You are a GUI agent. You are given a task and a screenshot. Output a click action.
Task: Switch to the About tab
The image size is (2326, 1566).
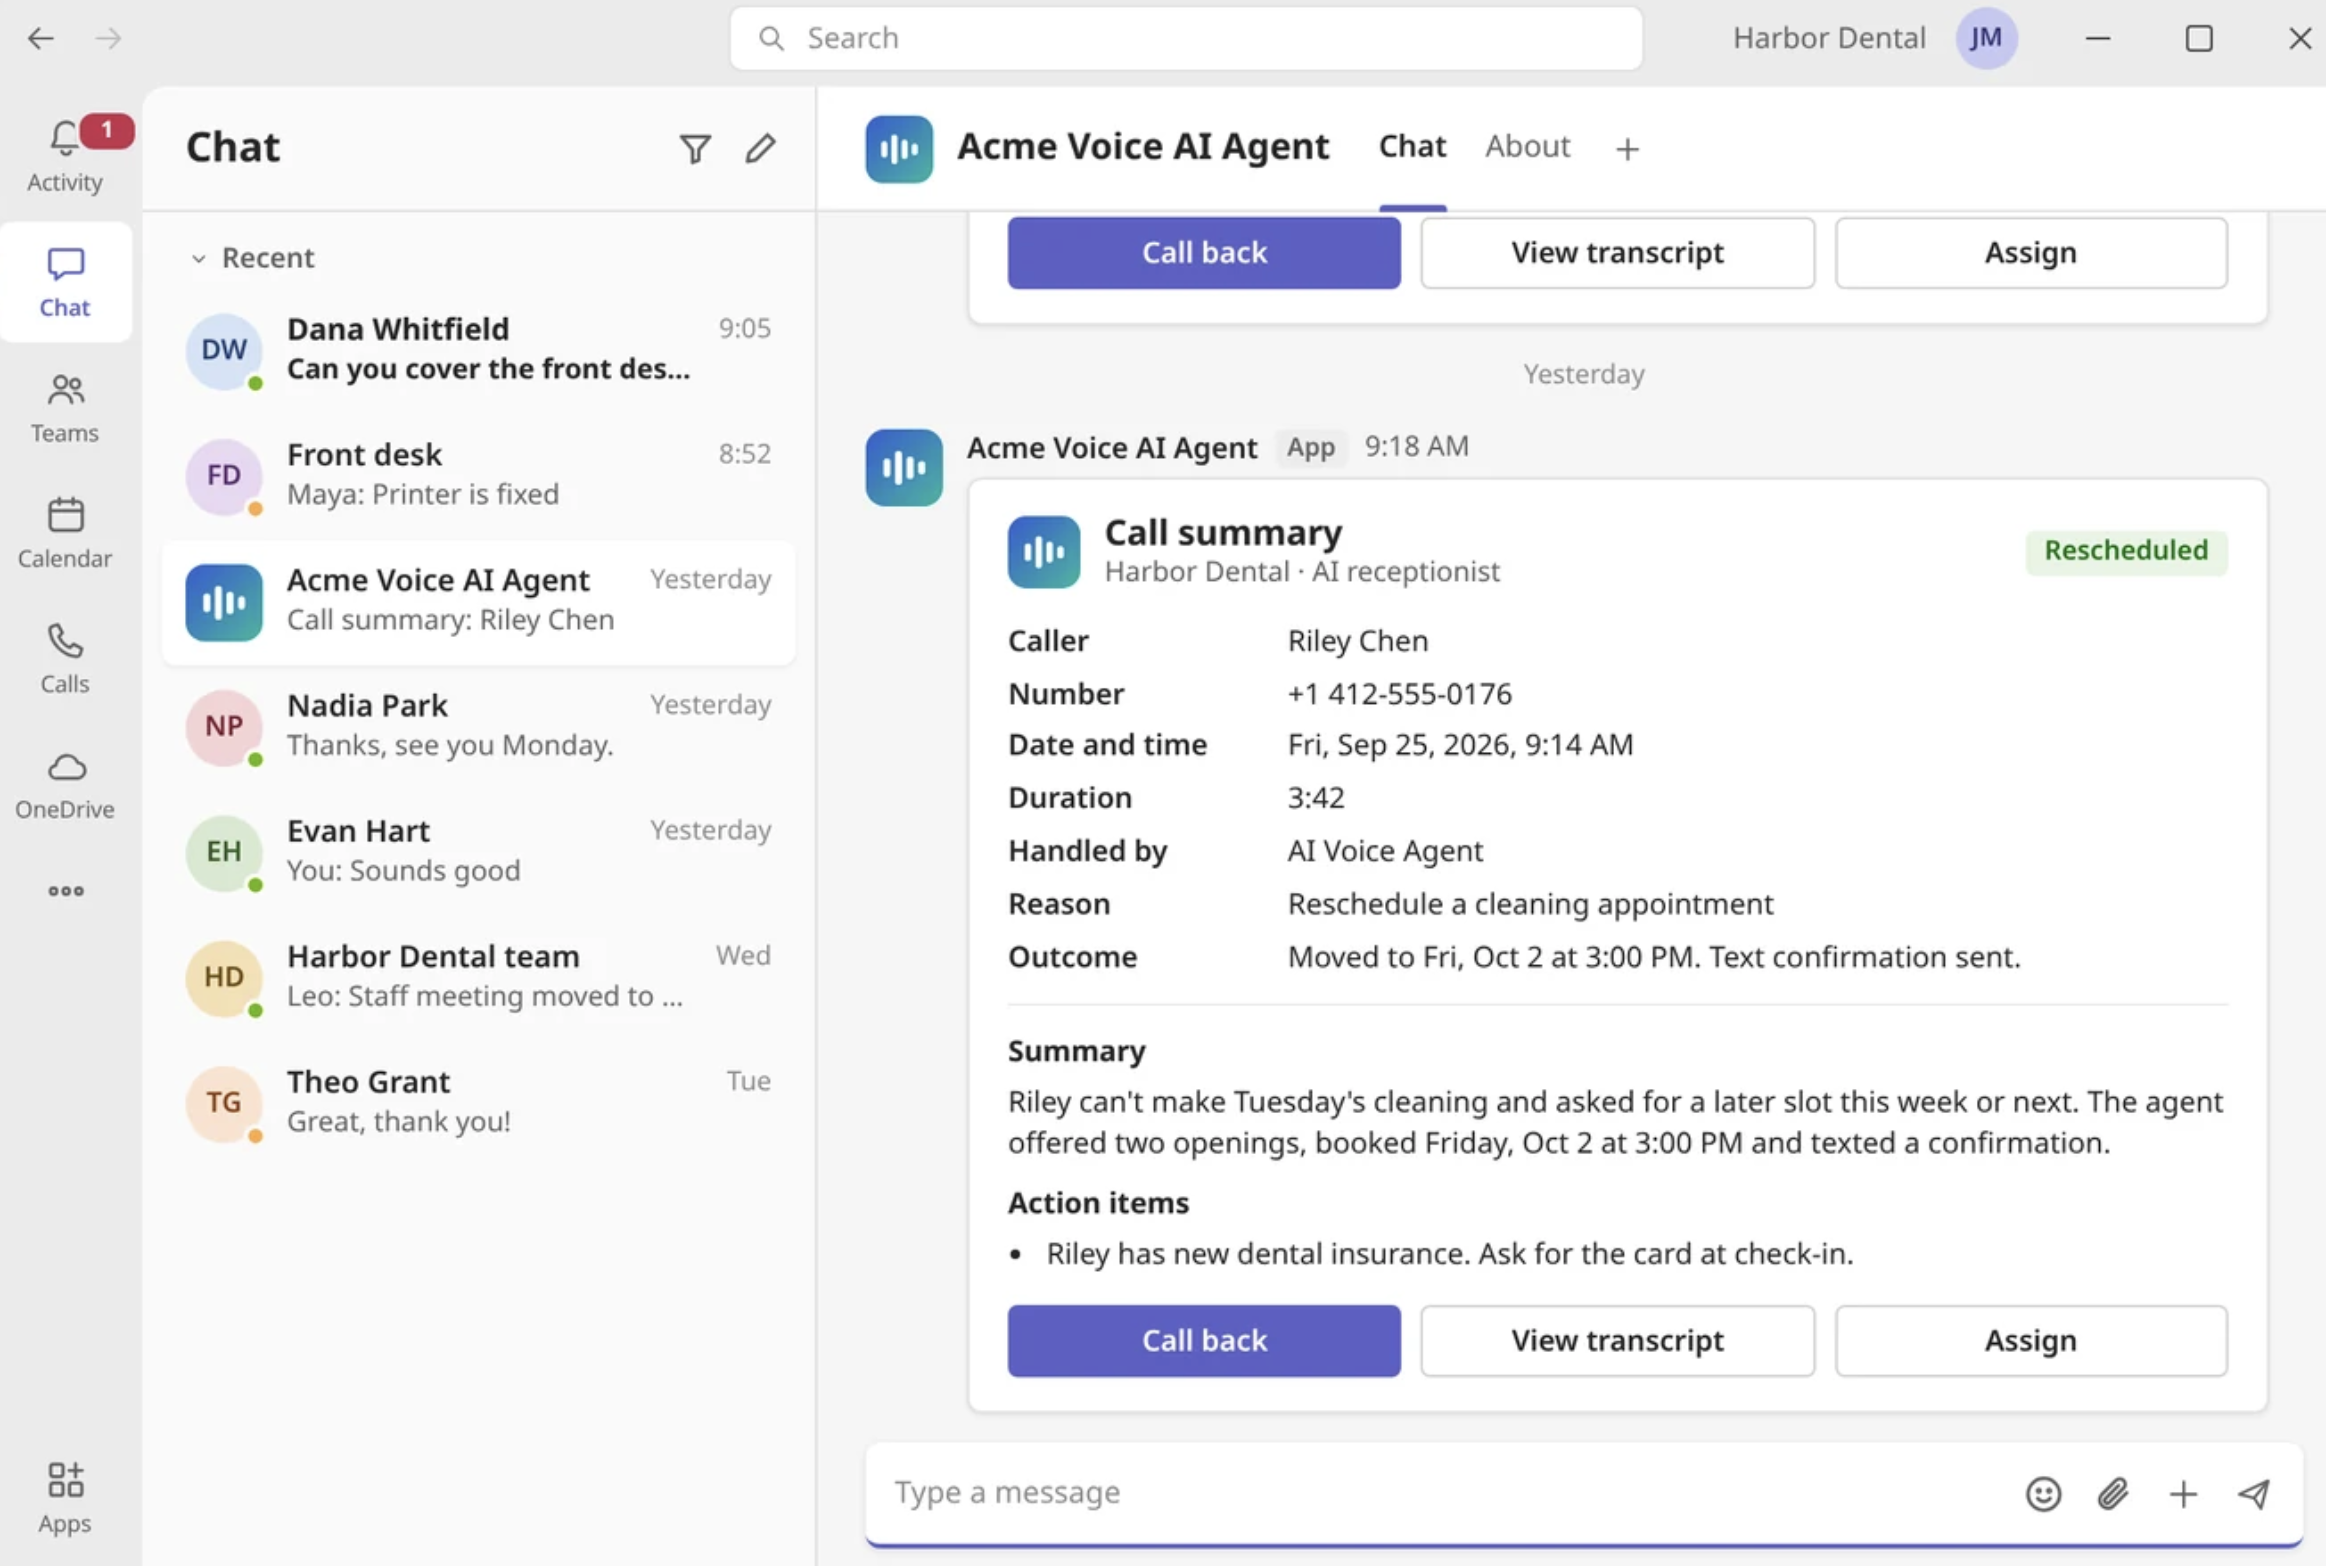[1527, 146]
